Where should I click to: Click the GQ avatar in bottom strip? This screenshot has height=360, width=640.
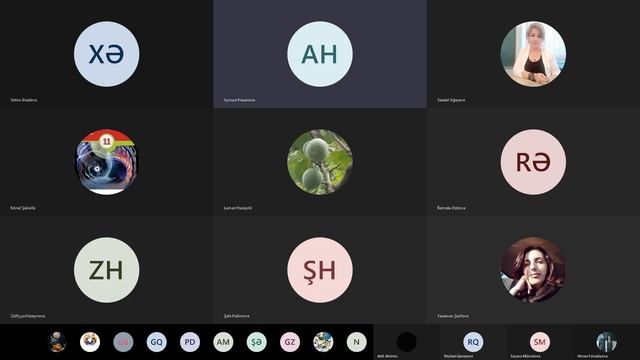[x=157, y=342]
